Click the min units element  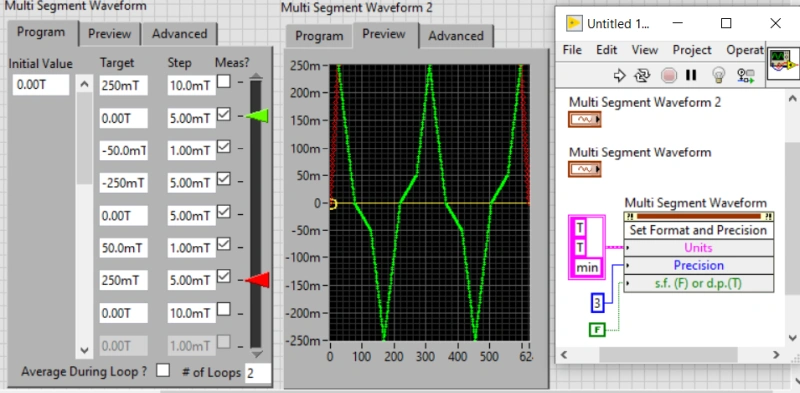(587, 267)
